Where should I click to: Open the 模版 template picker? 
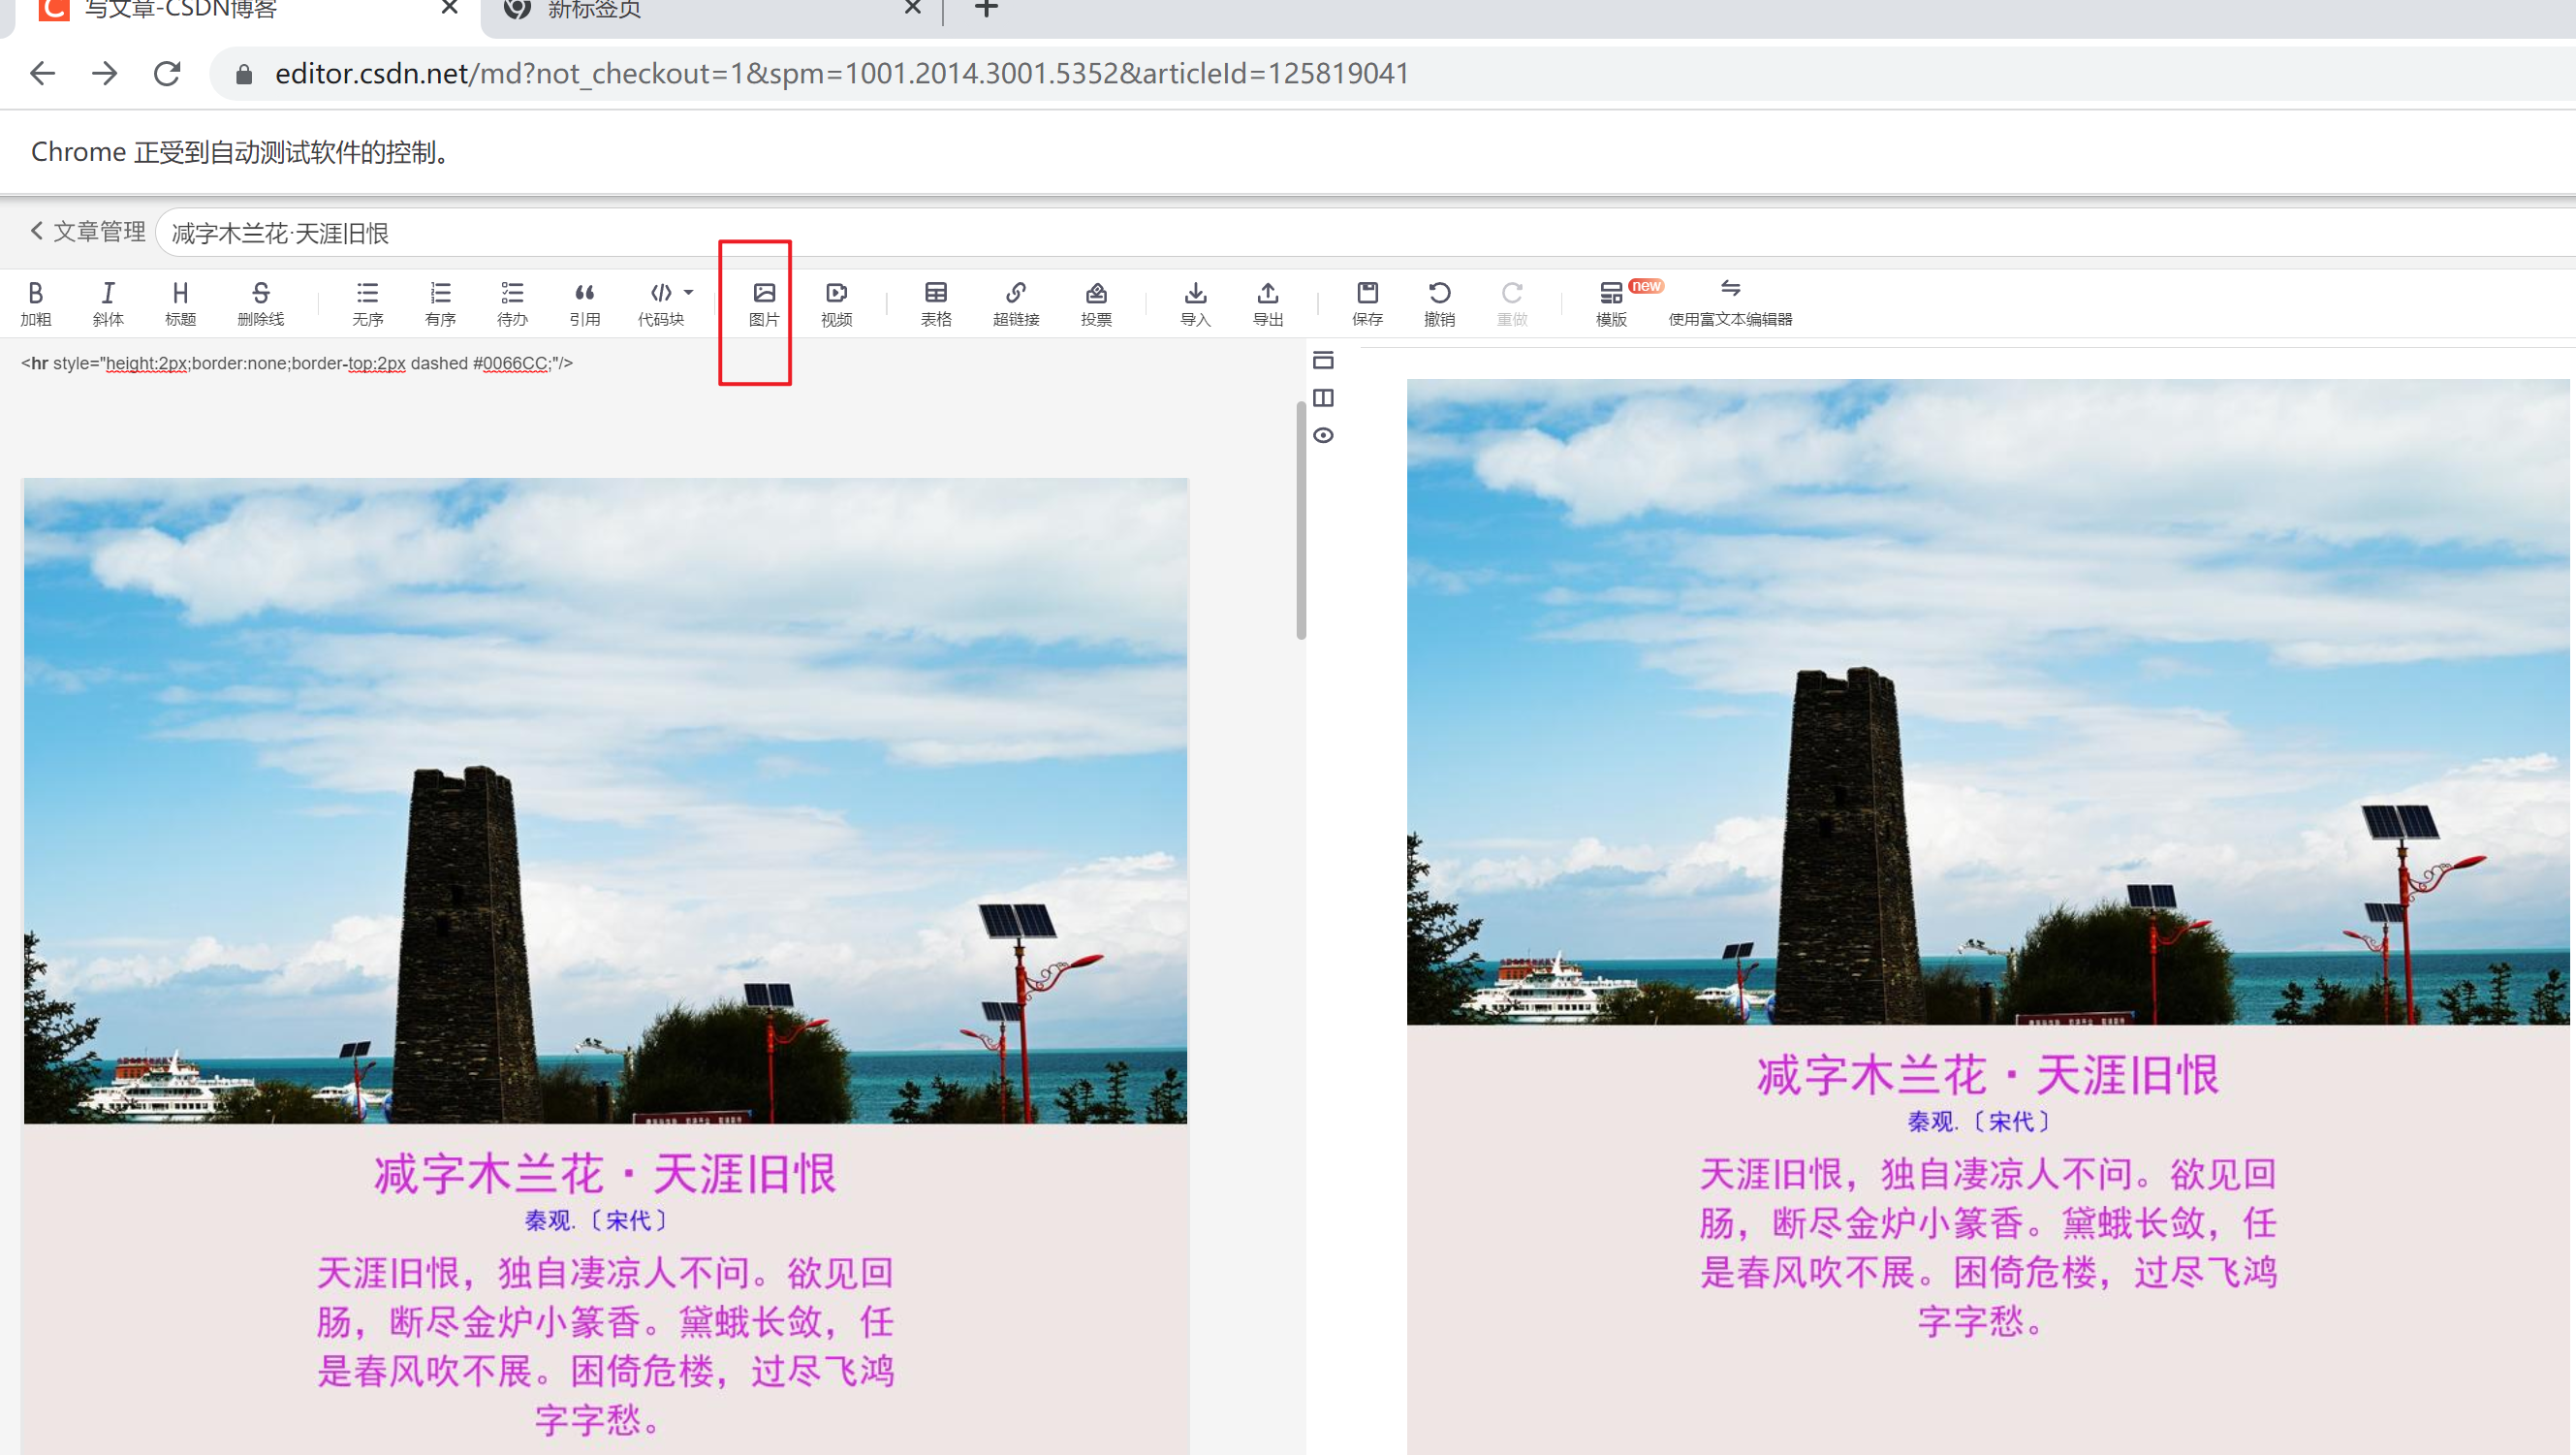pos(1610,302)
